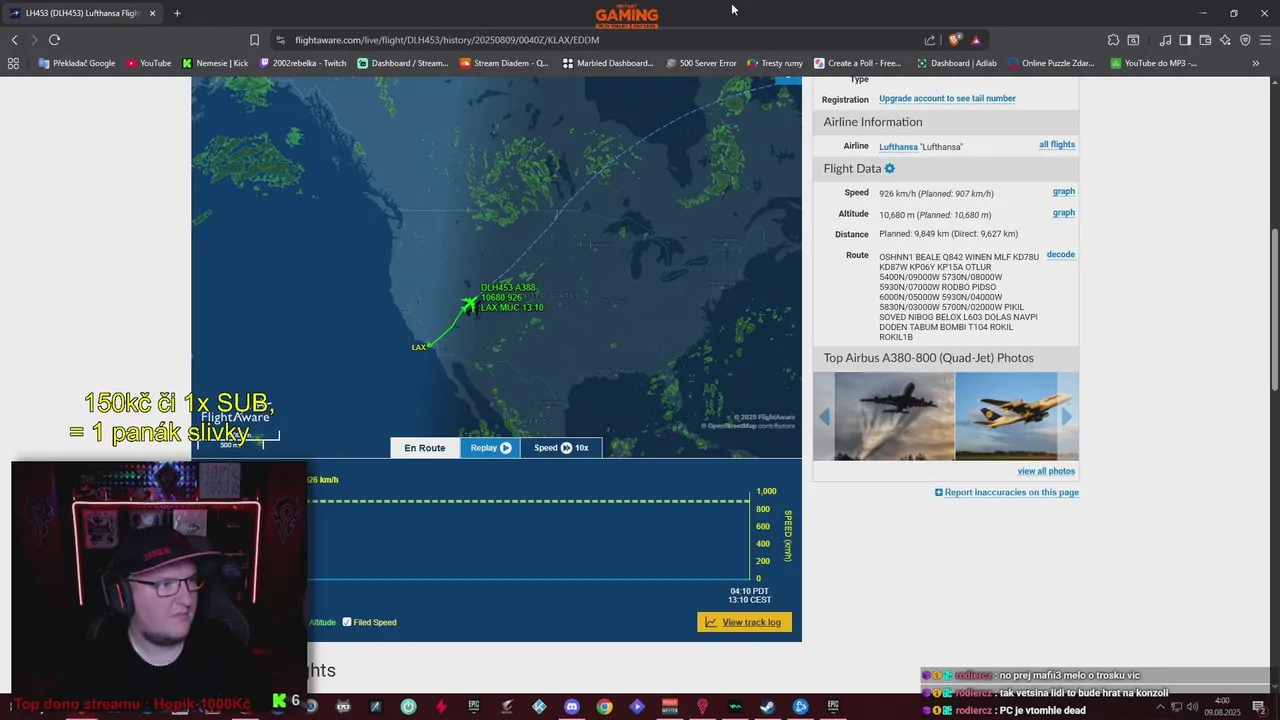Open the YouTube bookmark
This screenshot has height=720, width=1280.
tap(148, 63)
